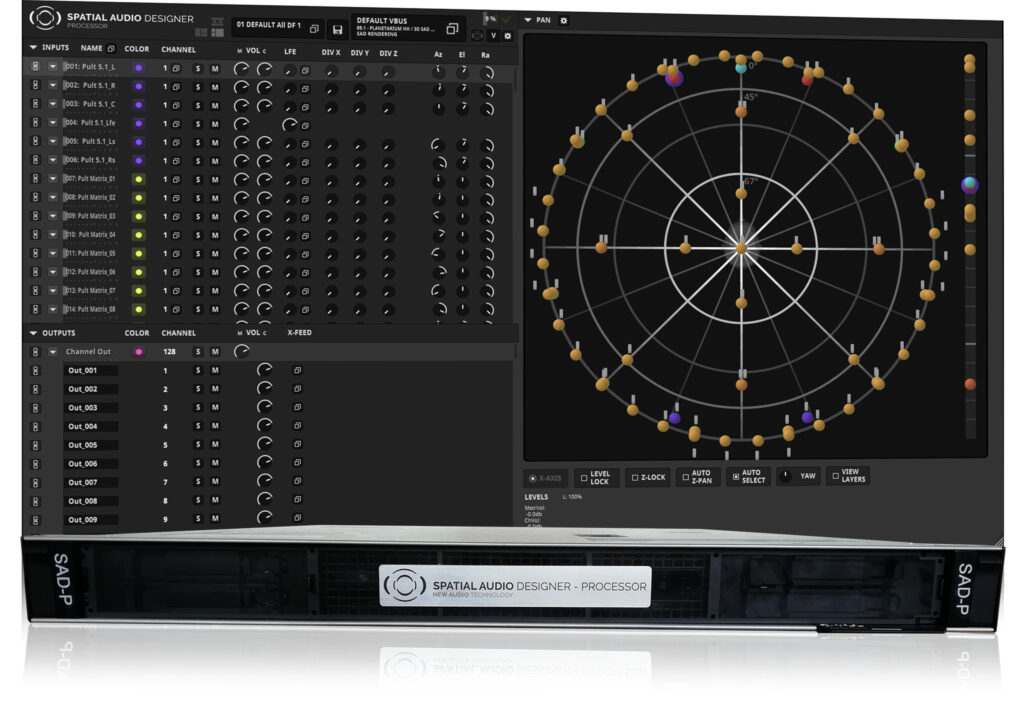1024x704 pixels.
Task: Solo input 001: Pult 5.1_L
Action: click(x=198, y=68)
